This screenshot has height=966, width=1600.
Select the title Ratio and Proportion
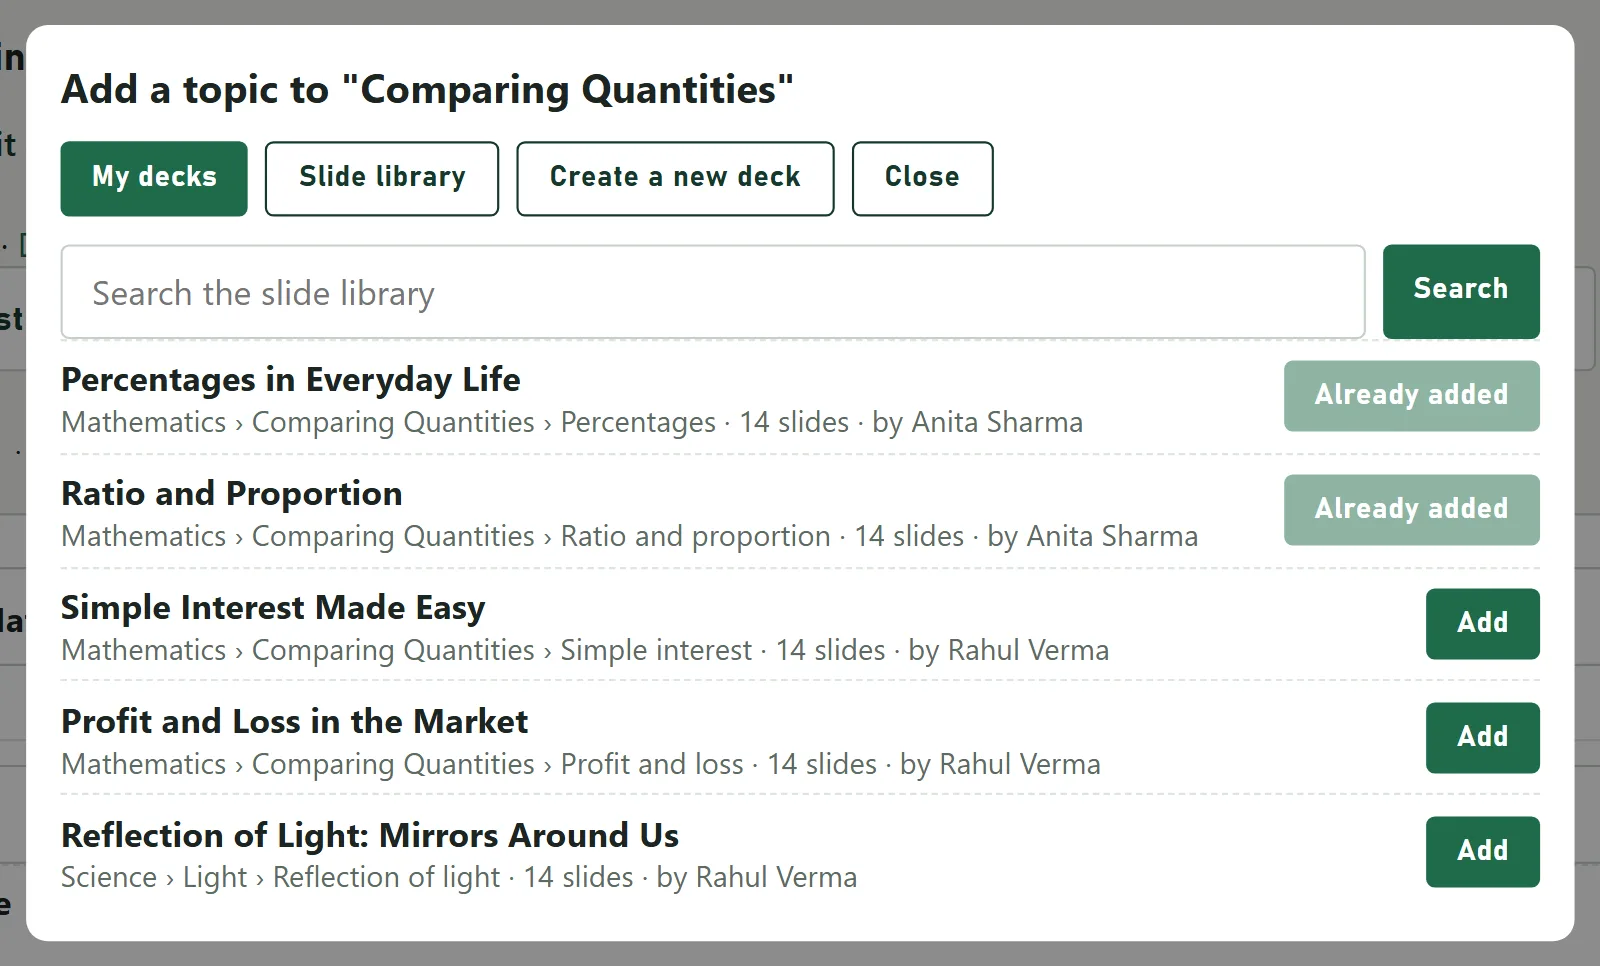tap(232, 494)
